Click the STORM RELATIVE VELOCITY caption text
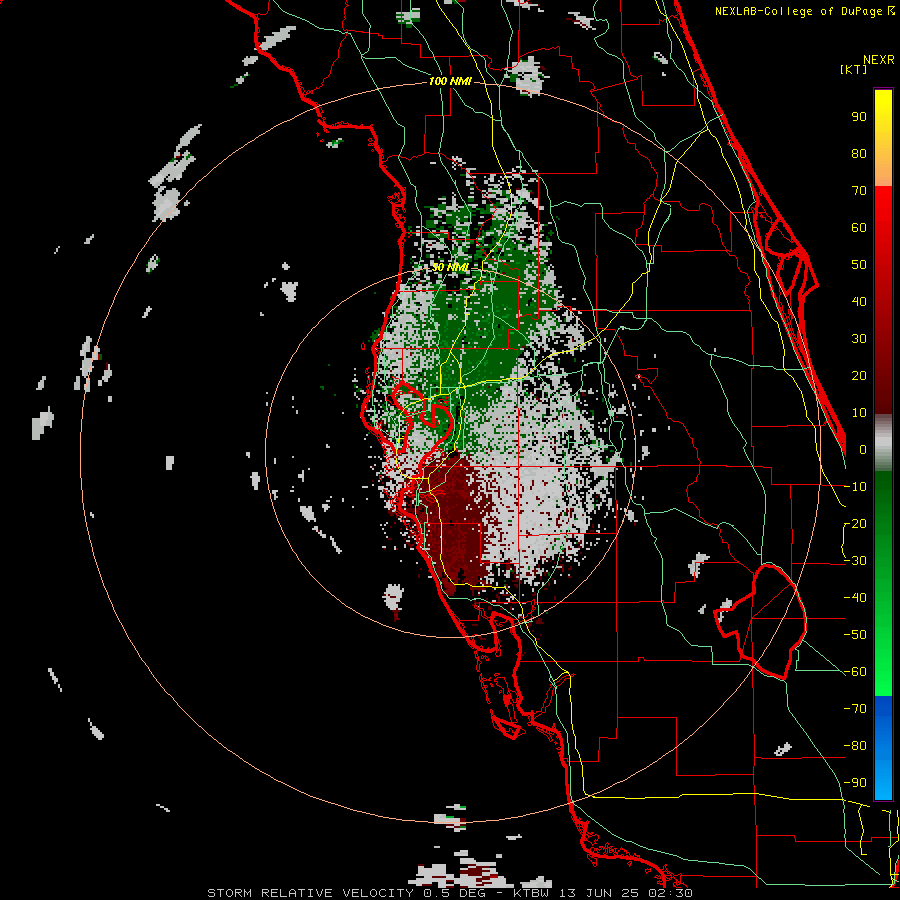900x900 pixels. [x=310, y=893]
